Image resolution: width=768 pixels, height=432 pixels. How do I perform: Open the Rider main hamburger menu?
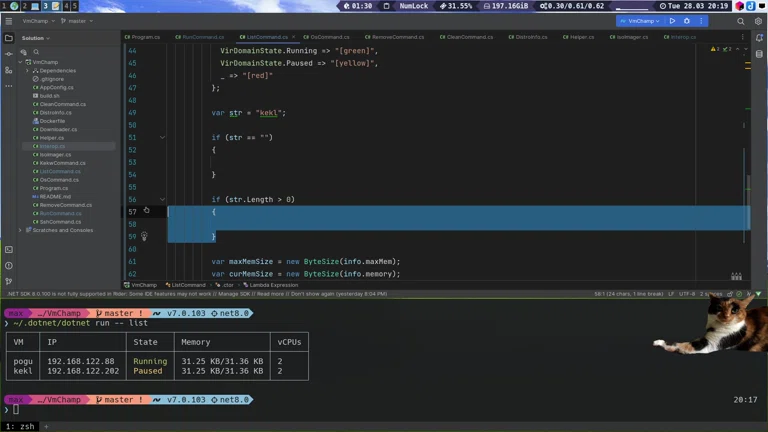[x=9, y=21]
